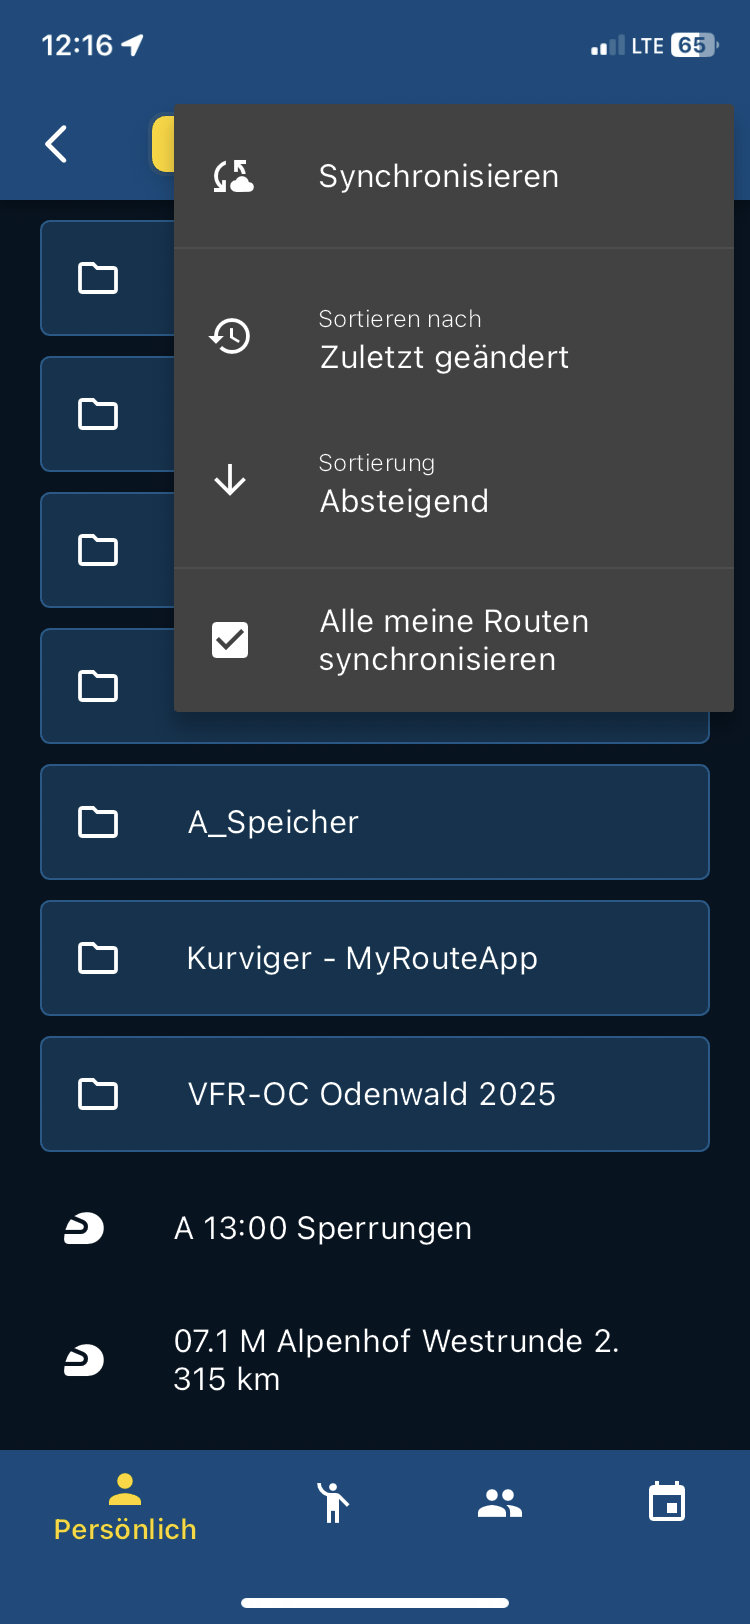Uncheck Alle meine Routen synchronisieren checkbox
Screen dimensions: 750x1624
coord(230,640)
